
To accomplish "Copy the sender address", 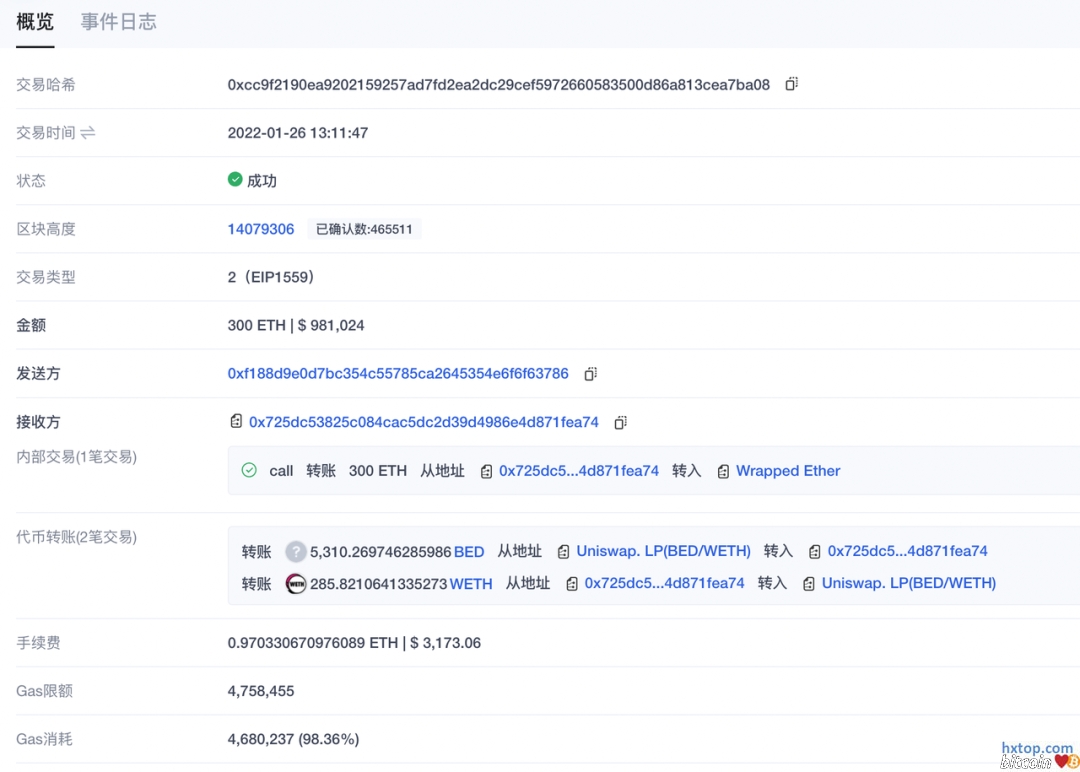I will [590, 374].
